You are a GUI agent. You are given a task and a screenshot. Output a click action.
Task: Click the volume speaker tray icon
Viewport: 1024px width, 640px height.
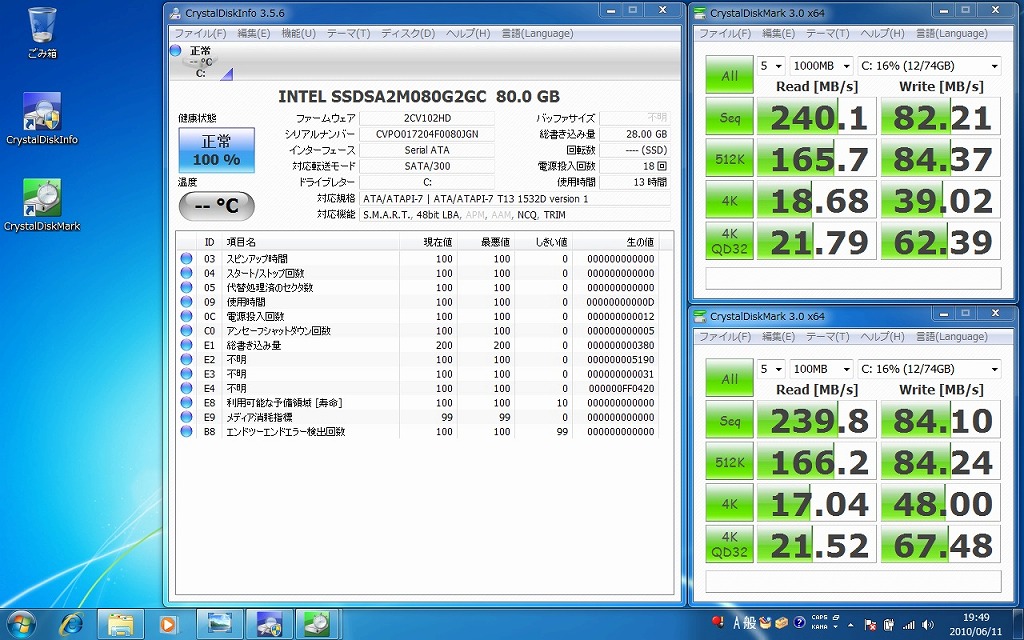(927, 625)
